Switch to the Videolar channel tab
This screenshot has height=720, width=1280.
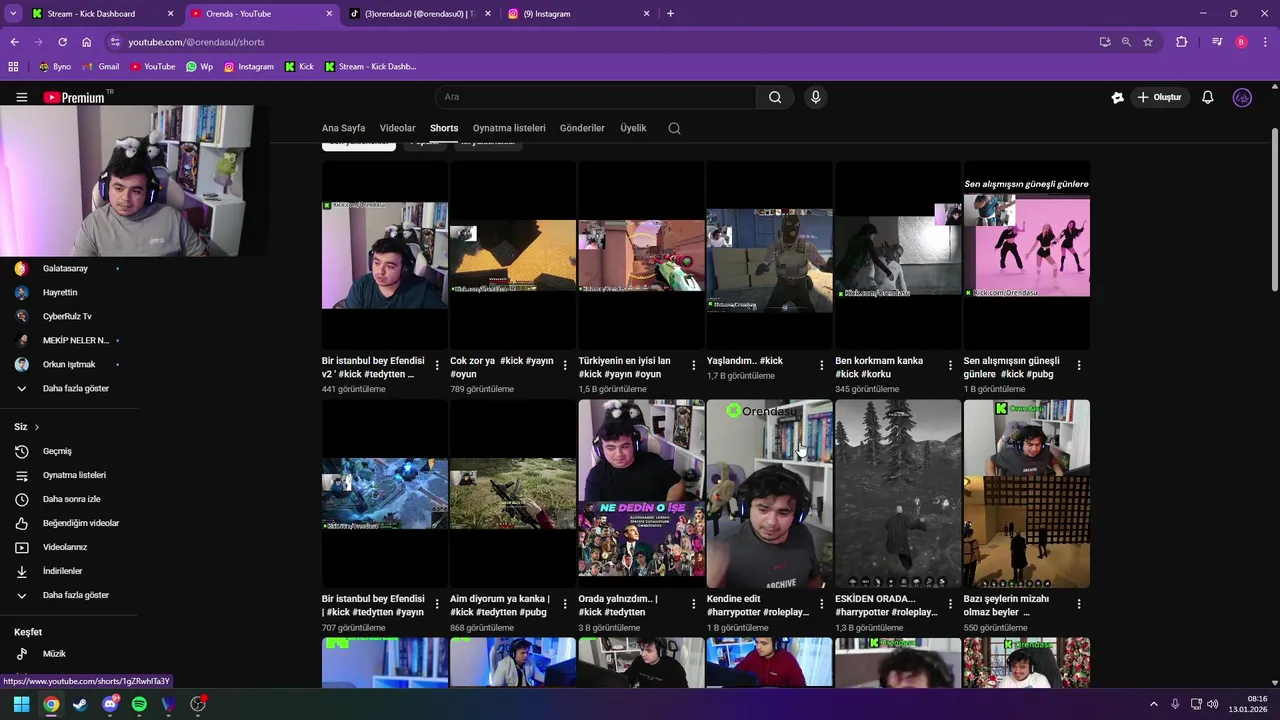[397, 128]
